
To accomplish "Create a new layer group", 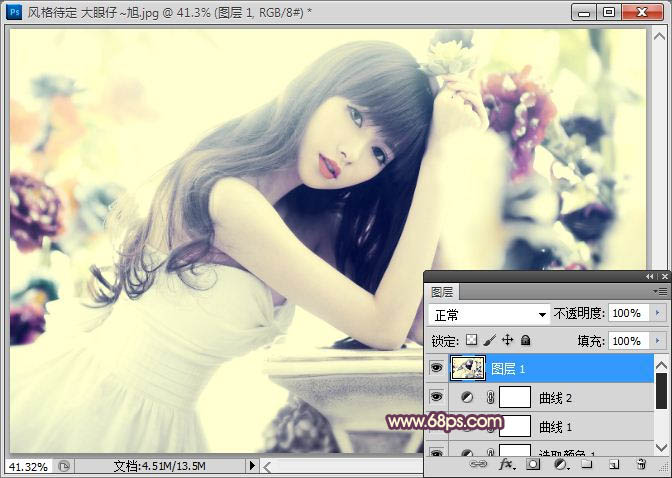I will coord(587,465).
